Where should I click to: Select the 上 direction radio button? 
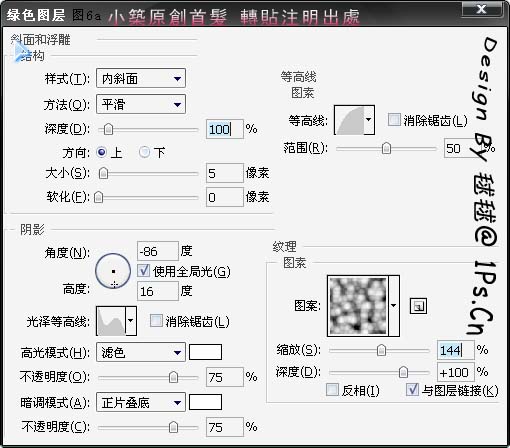coord(101,153)
